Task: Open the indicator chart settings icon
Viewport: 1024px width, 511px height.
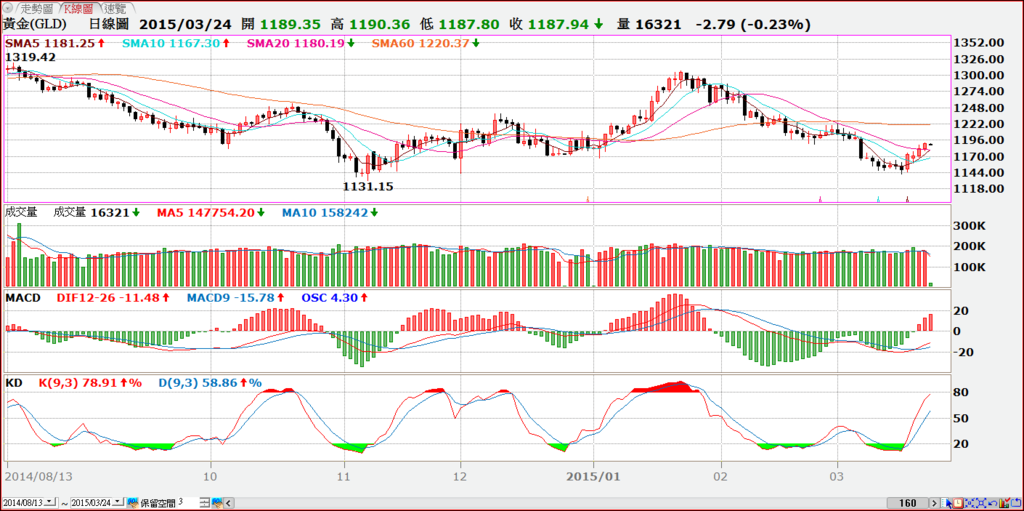Action: (1005, 503)
